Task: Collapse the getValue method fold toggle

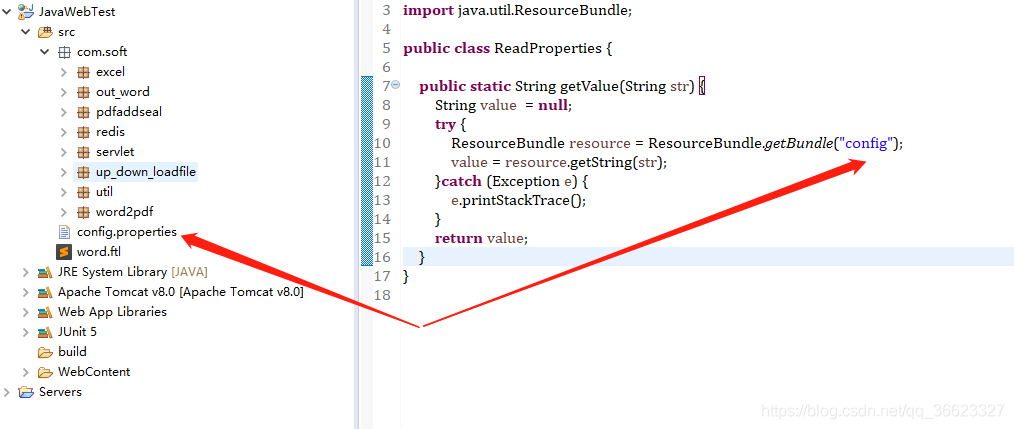Action: [x=395, y=85]
